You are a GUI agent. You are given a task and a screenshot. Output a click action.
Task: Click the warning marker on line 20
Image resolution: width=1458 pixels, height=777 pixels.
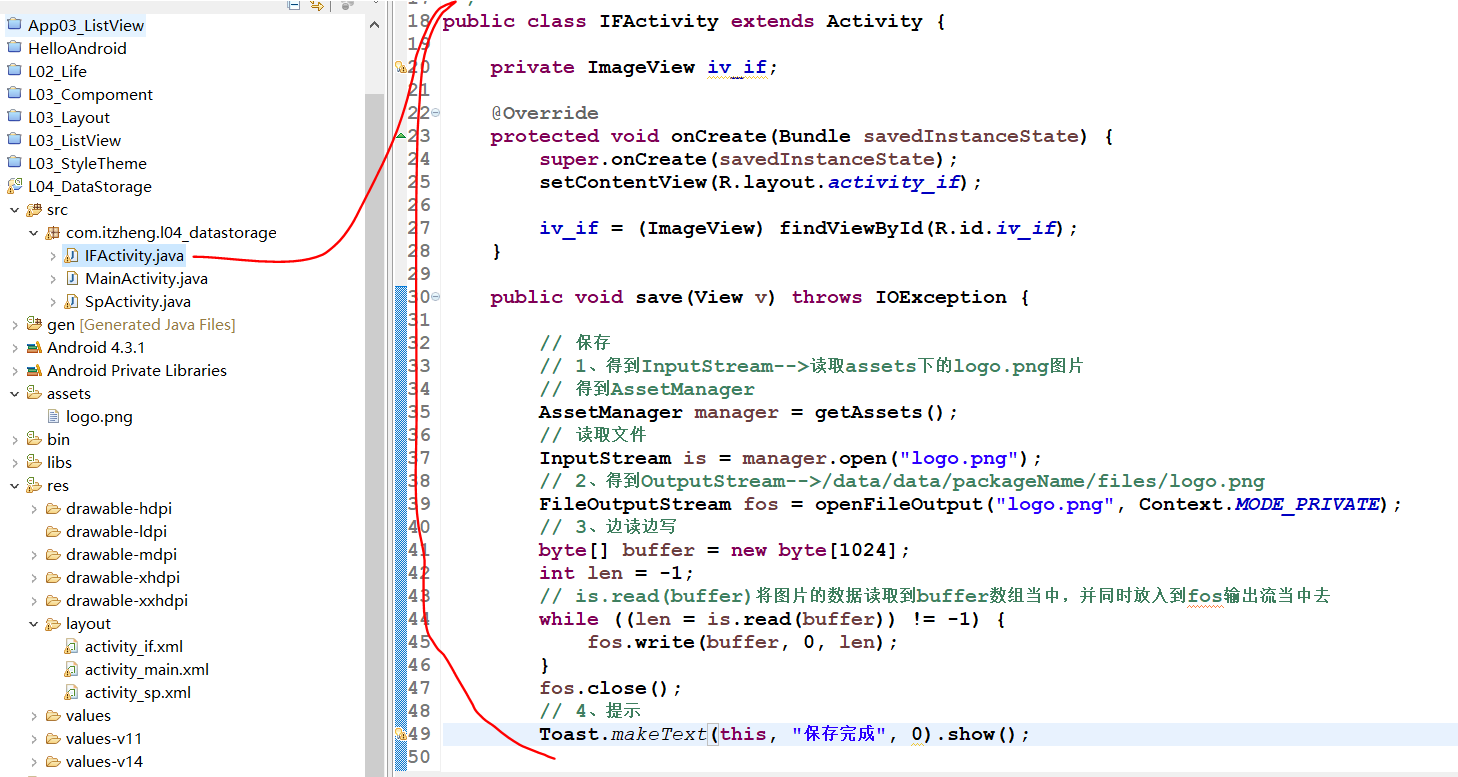[x=401, y=67]
